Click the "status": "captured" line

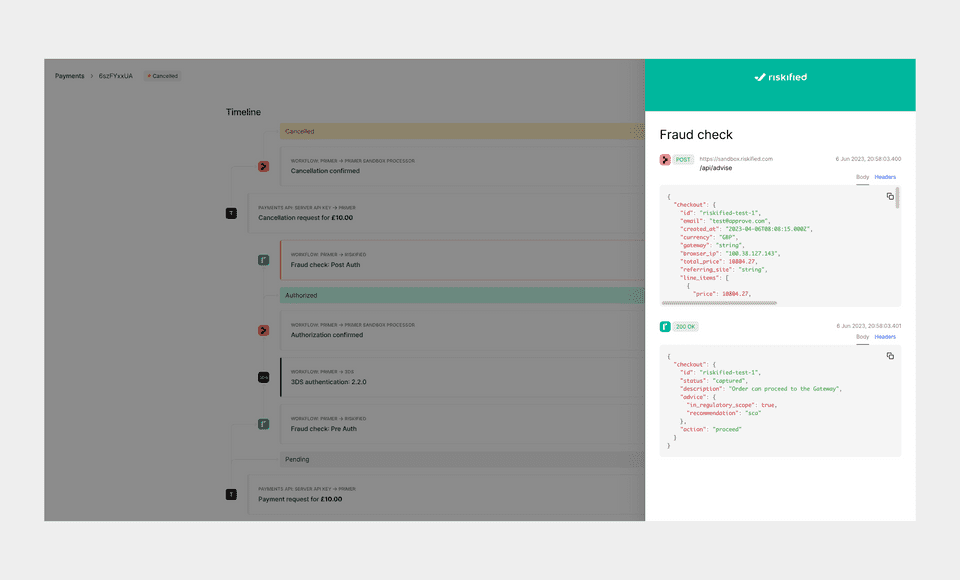click(x=713, y=381)
